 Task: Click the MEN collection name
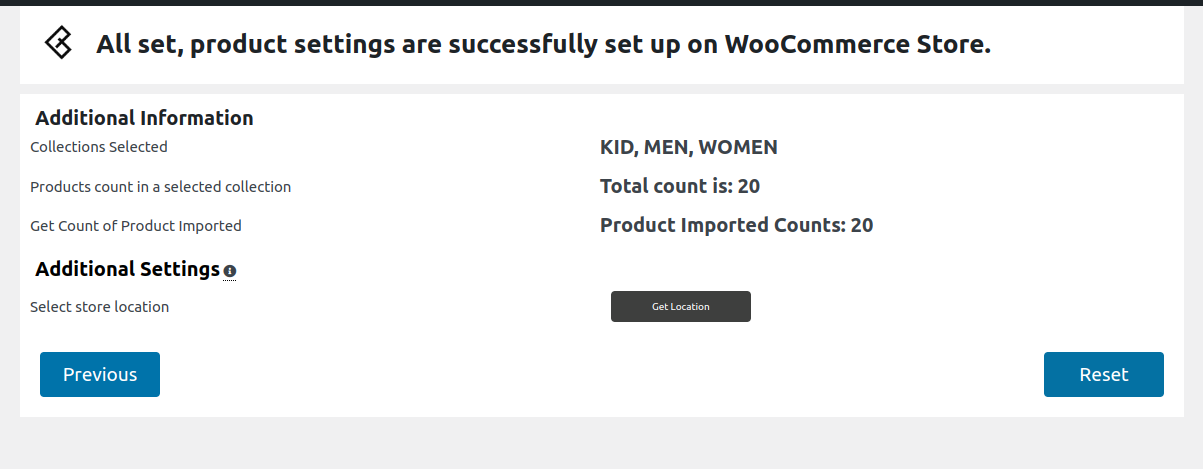[x=665, y=148]
